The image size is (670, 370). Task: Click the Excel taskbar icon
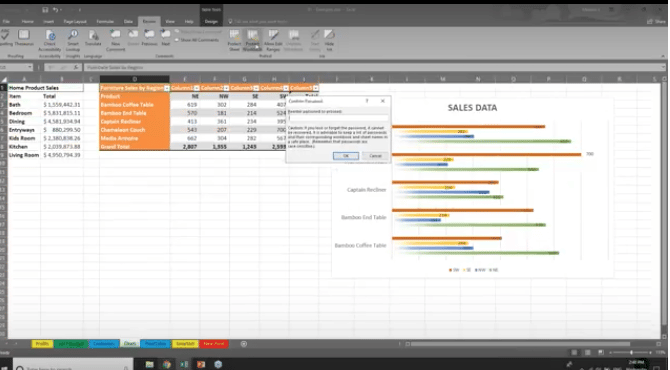pos(184,364)
